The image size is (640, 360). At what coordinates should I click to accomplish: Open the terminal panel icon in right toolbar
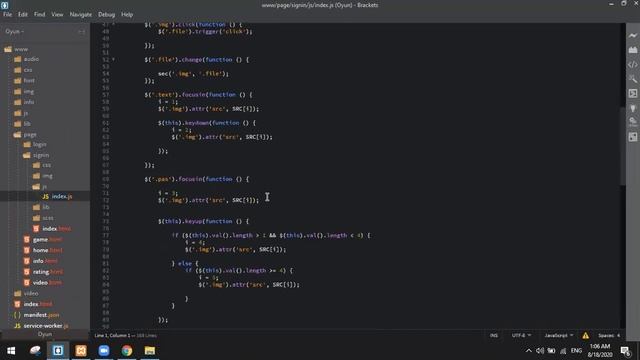click(x=633, y=93)
